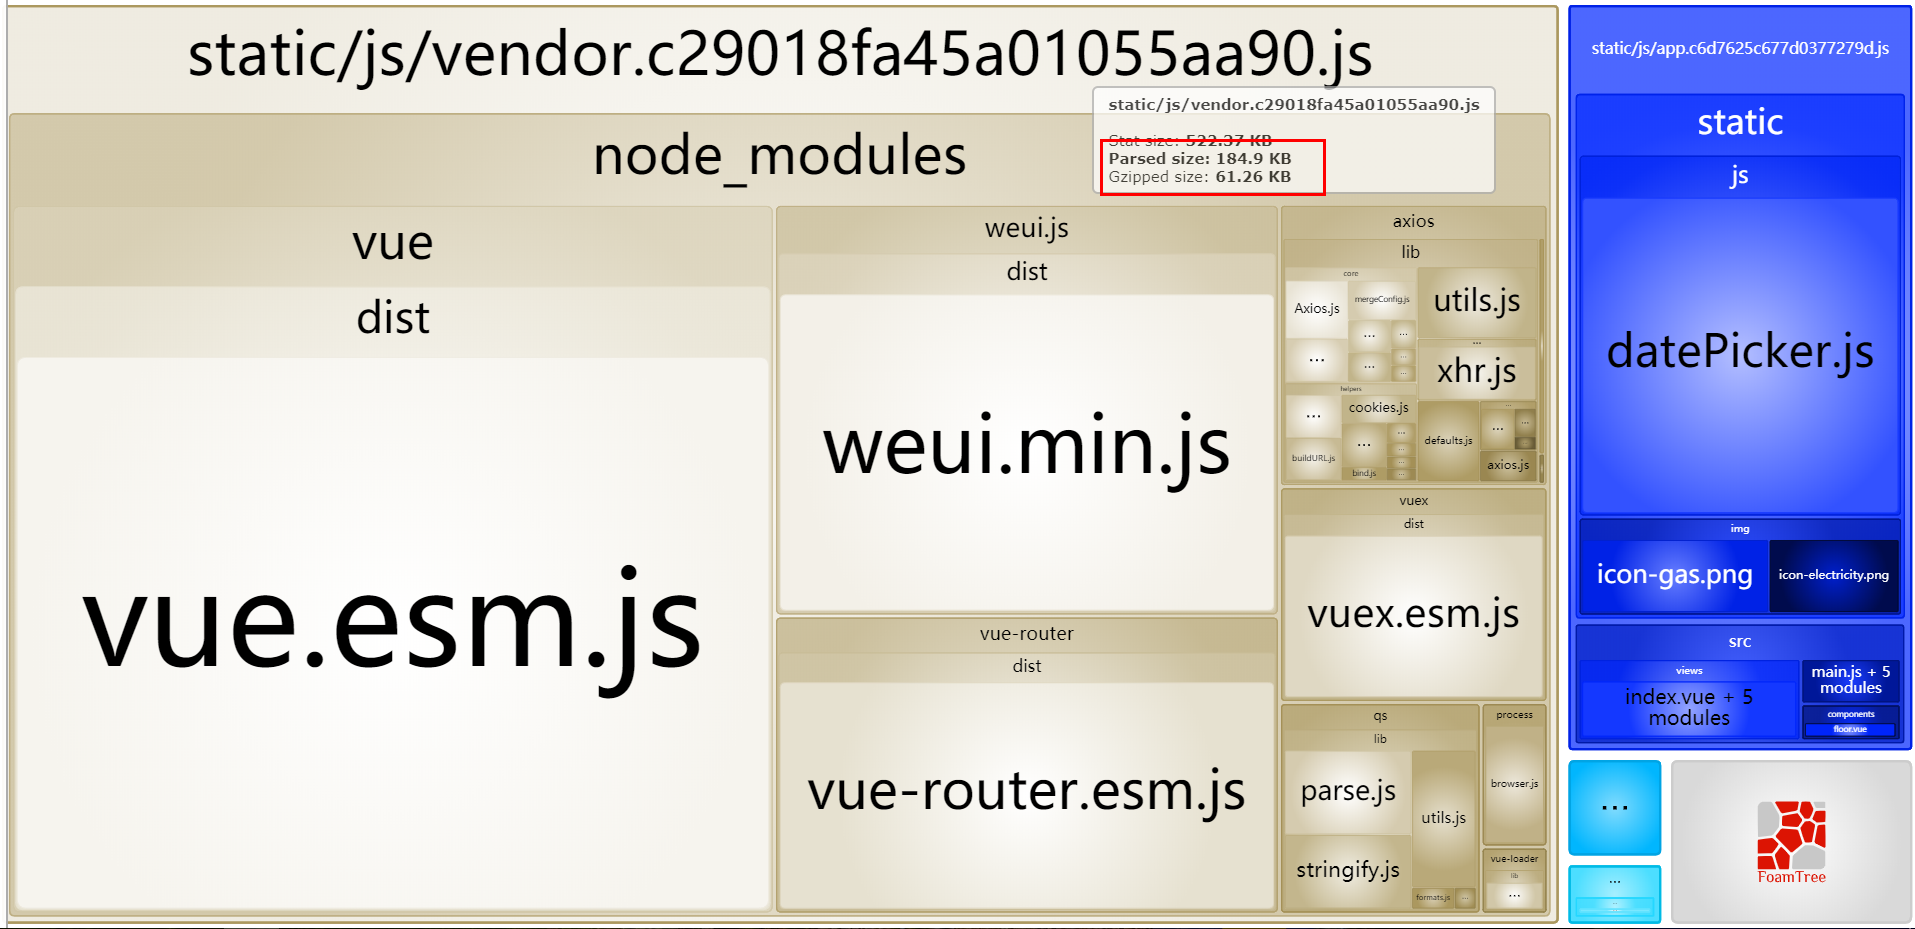
Task: Select the vuex package header
Action: click(x=1413, y=501)
